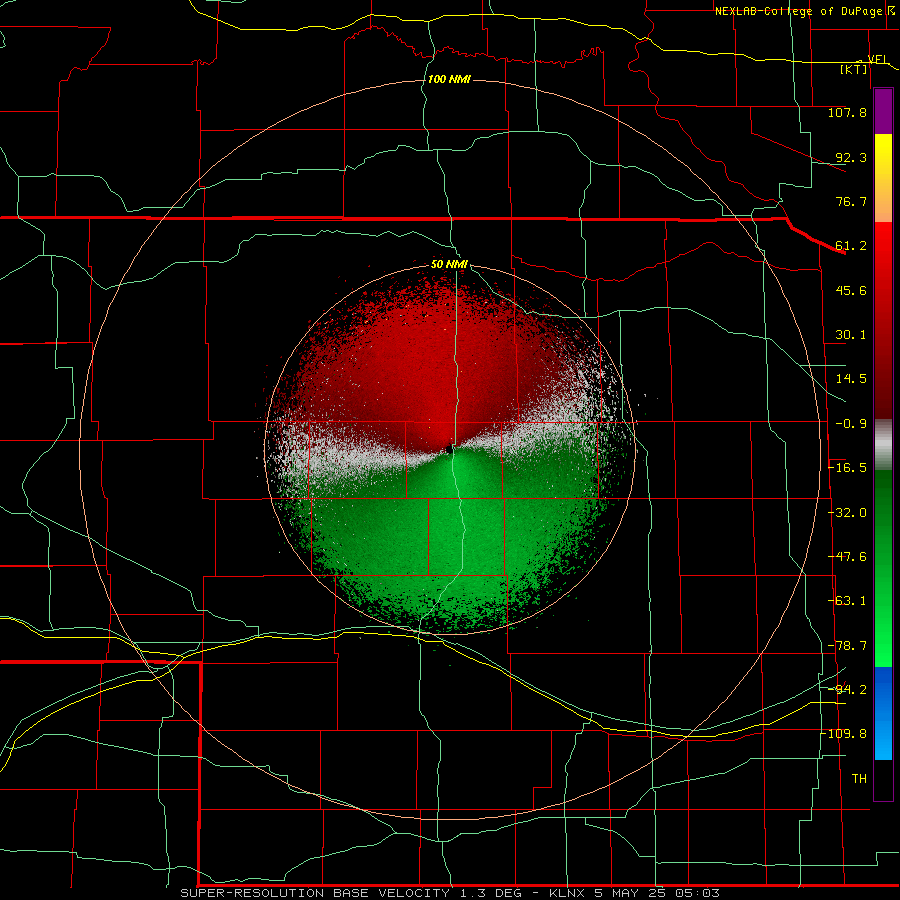Click the 100 NMI range ring label
The width and height of the screenshot is (900, 900).
coord(449,79)
